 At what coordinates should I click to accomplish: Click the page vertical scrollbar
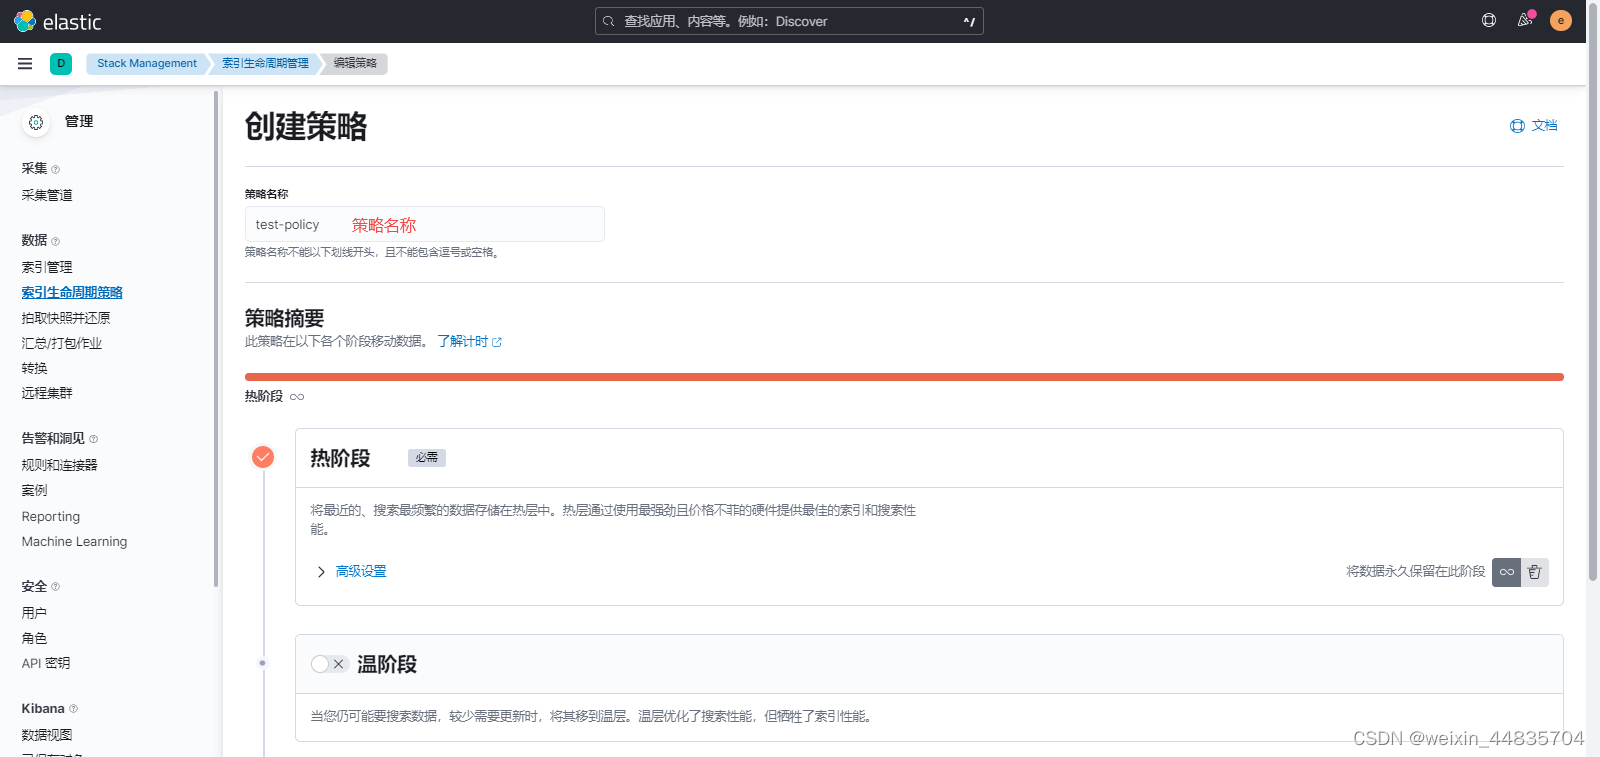1593,290
